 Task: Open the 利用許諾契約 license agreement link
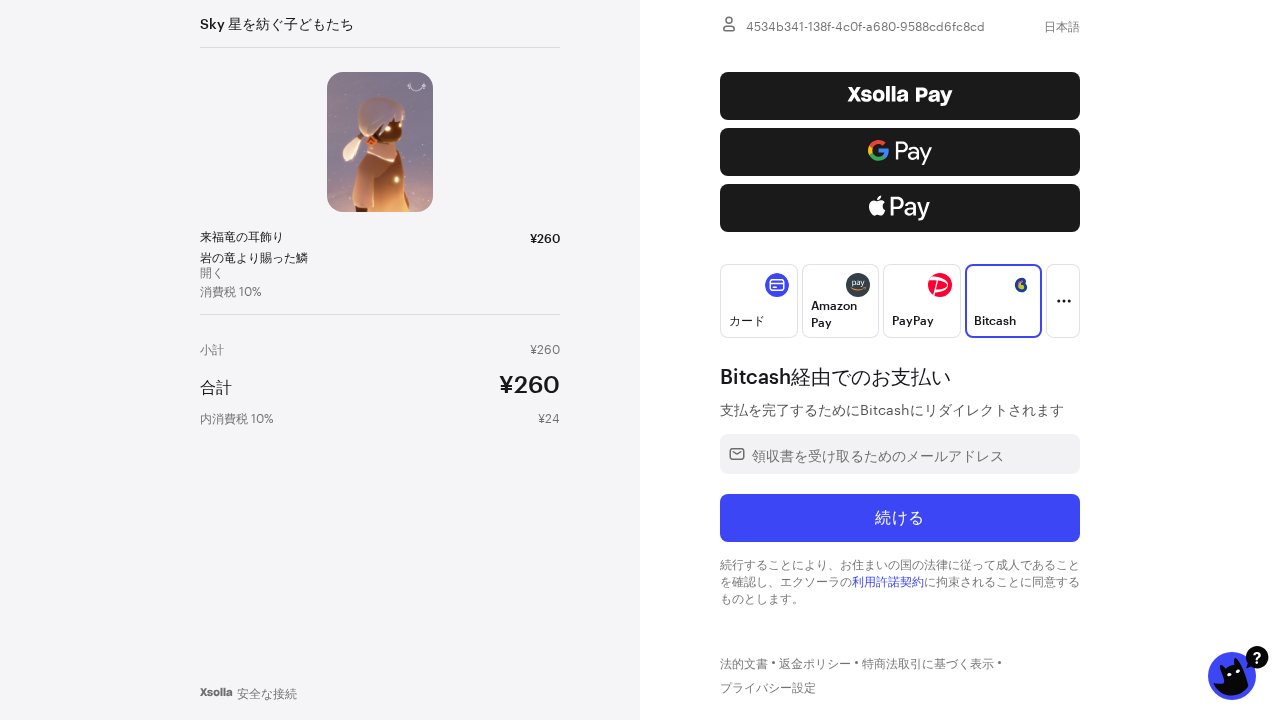point(888,582)
